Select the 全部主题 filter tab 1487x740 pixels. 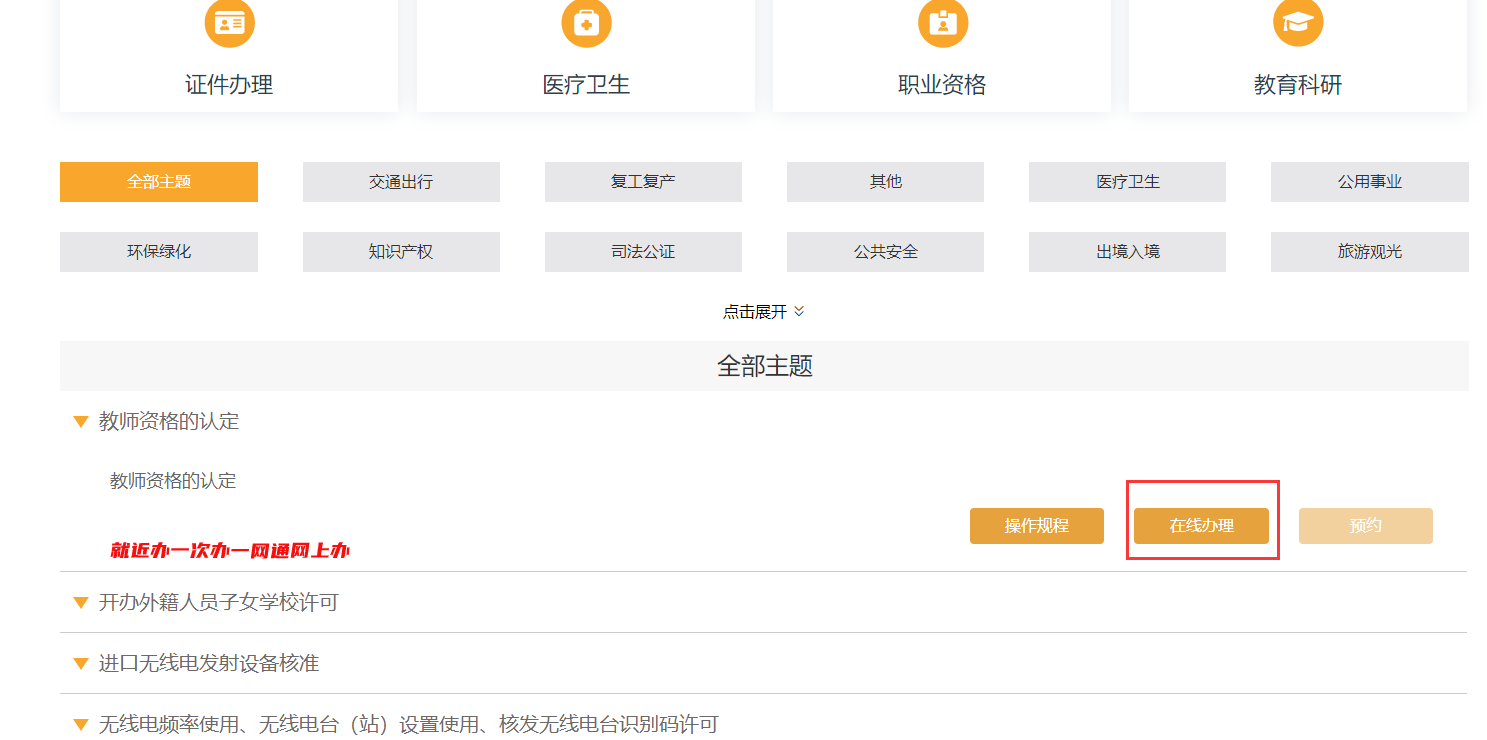click(x=159, y=182)
